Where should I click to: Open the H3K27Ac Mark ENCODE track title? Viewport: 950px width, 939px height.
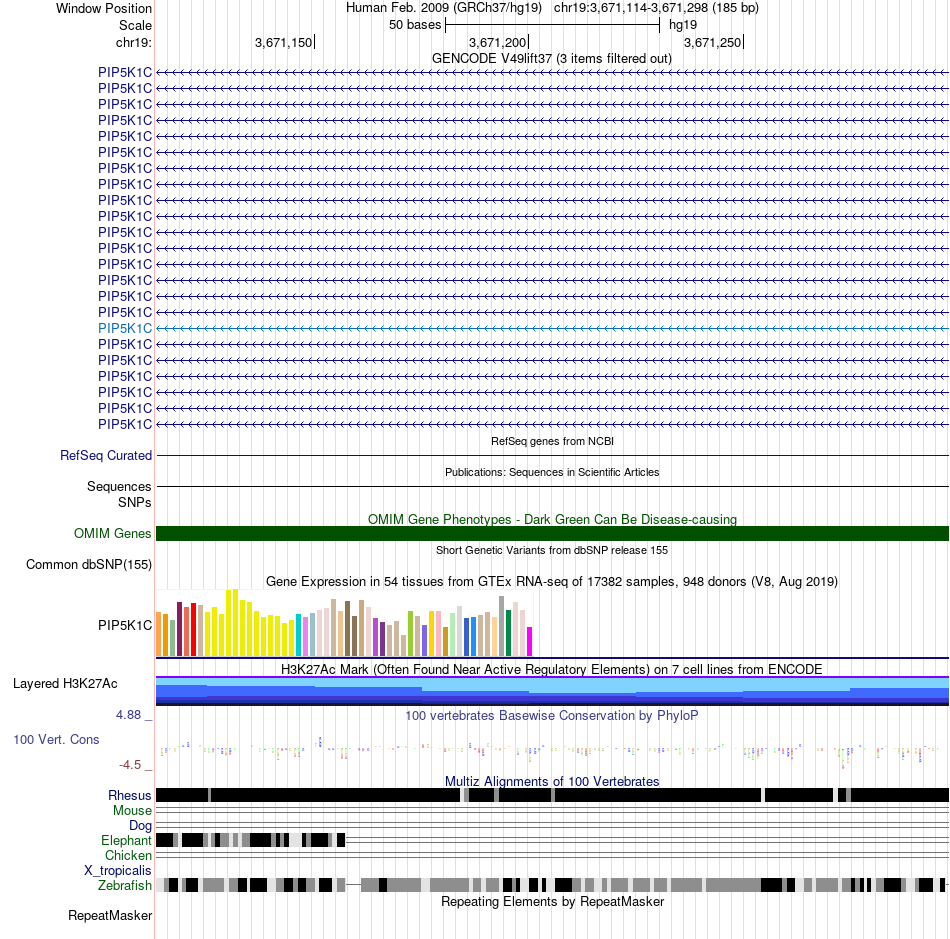tap(552, 669)
